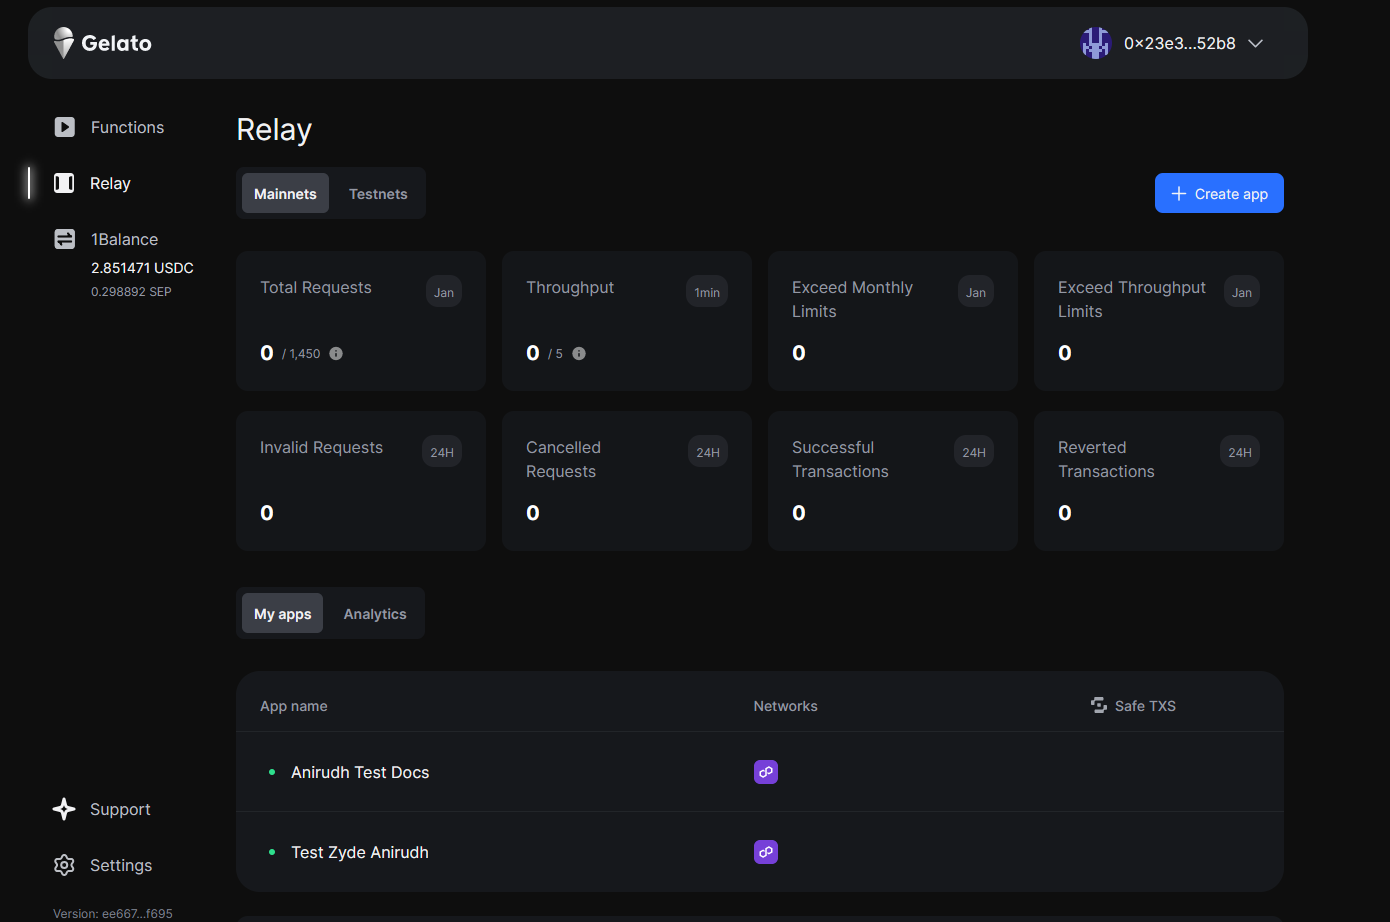The height and width of the screenshot is (922, 1390).
Task: Click the Gelato logo icon
Action: click(64, 43)
